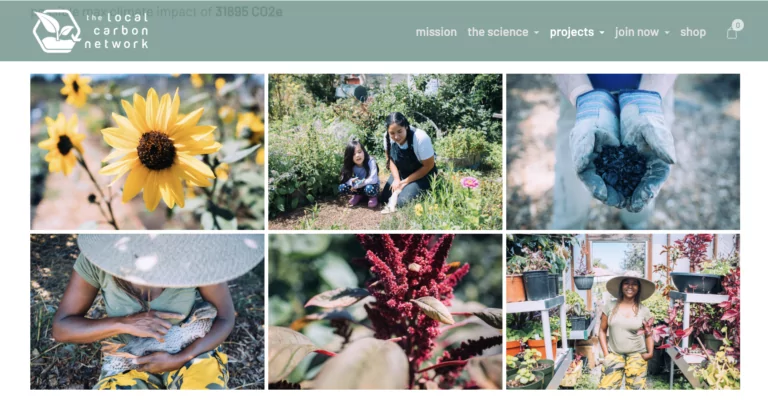Open the woman holding chicken photo
768x411 pixels.
coord(147,312)
